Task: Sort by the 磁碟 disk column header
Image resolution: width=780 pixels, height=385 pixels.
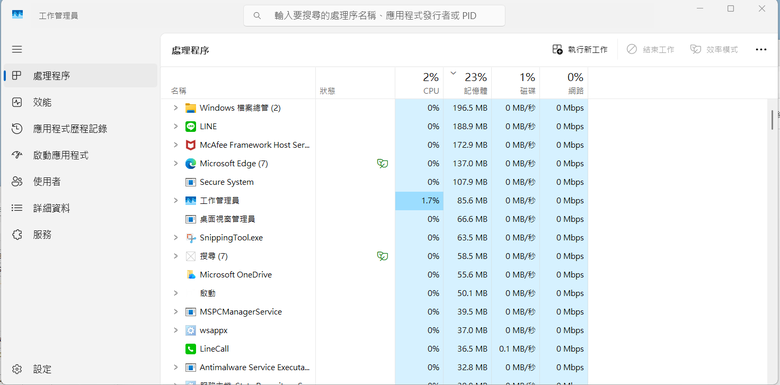Action: [x=515, y=83]
